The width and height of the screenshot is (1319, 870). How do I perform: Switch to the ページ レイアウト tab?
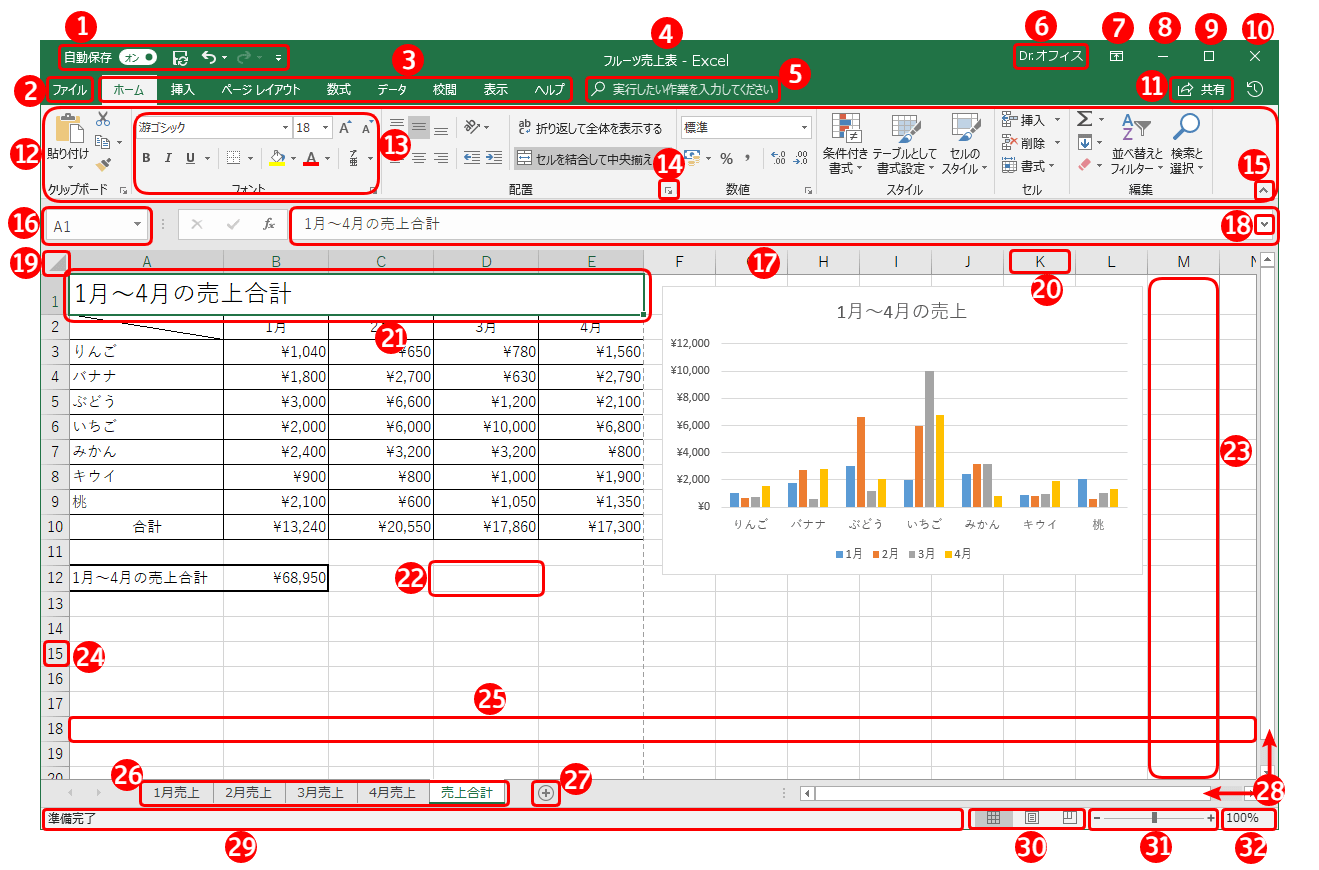point(260,89)
